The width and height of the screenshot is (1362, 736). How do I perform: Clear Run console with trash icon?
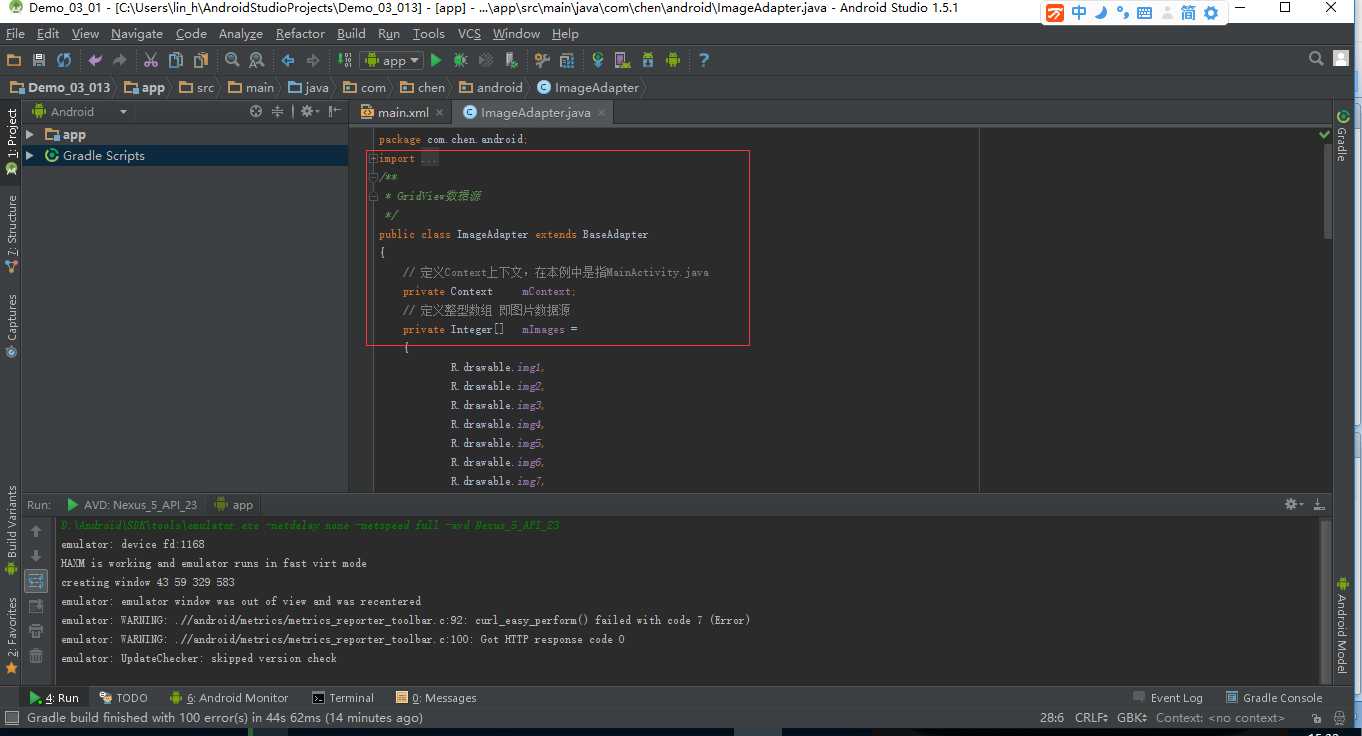click(x=36, y=656)
